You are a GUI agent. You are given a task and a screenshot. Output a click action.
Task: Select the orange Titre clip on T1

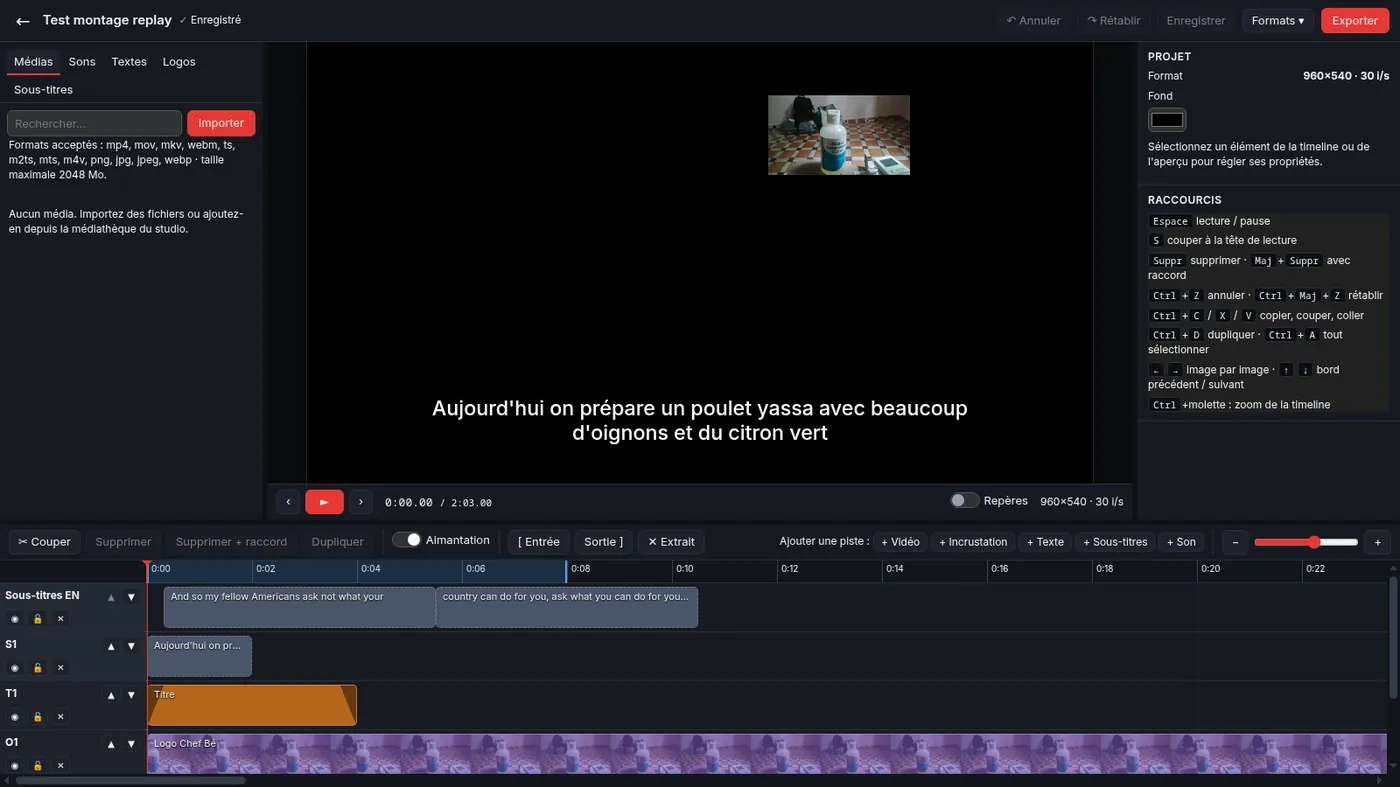252,705
